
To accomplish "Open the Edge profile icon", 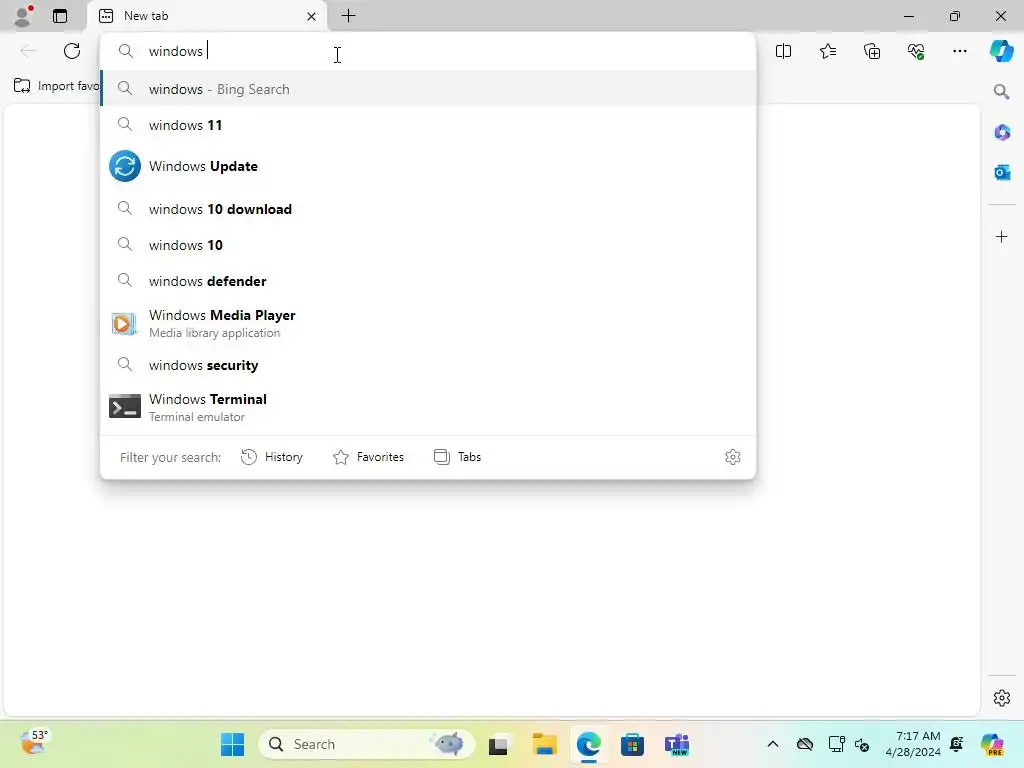I will point(24,16).
